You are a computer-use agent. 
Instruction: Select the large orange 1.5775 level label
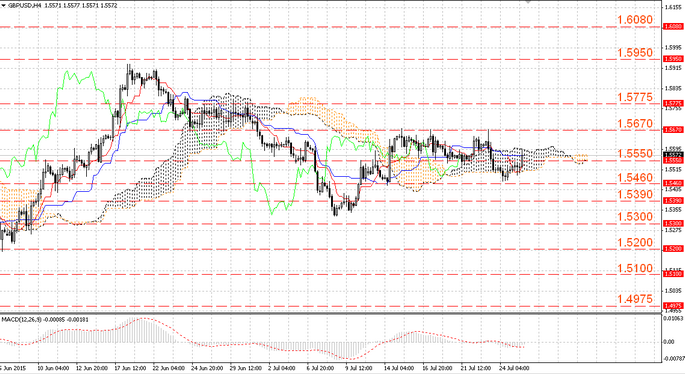click(x=635, y=97)
